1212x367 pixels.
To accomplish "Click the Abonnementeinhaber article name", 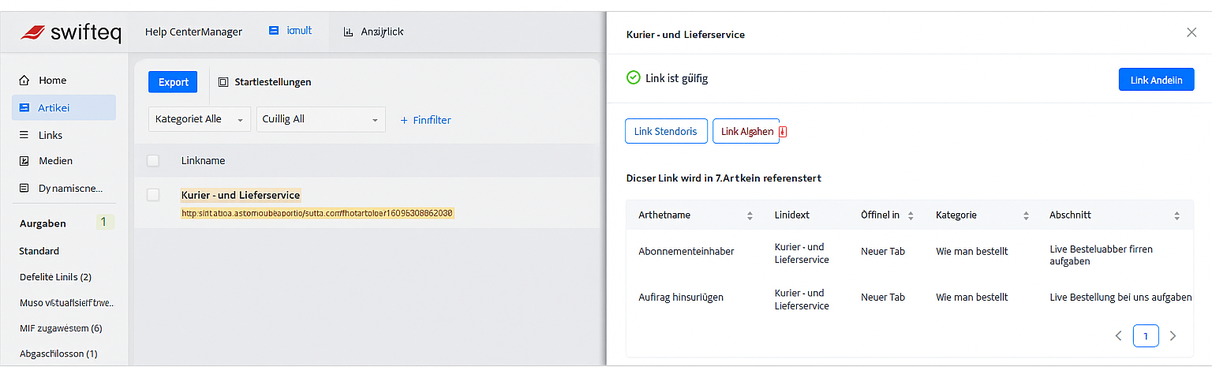I will (686, 251).
